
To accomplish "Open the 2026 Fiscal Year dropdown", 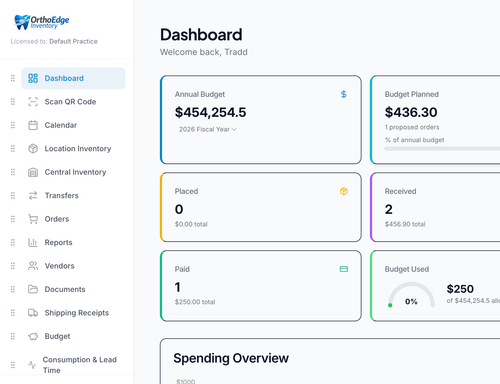I will (208, 129).
